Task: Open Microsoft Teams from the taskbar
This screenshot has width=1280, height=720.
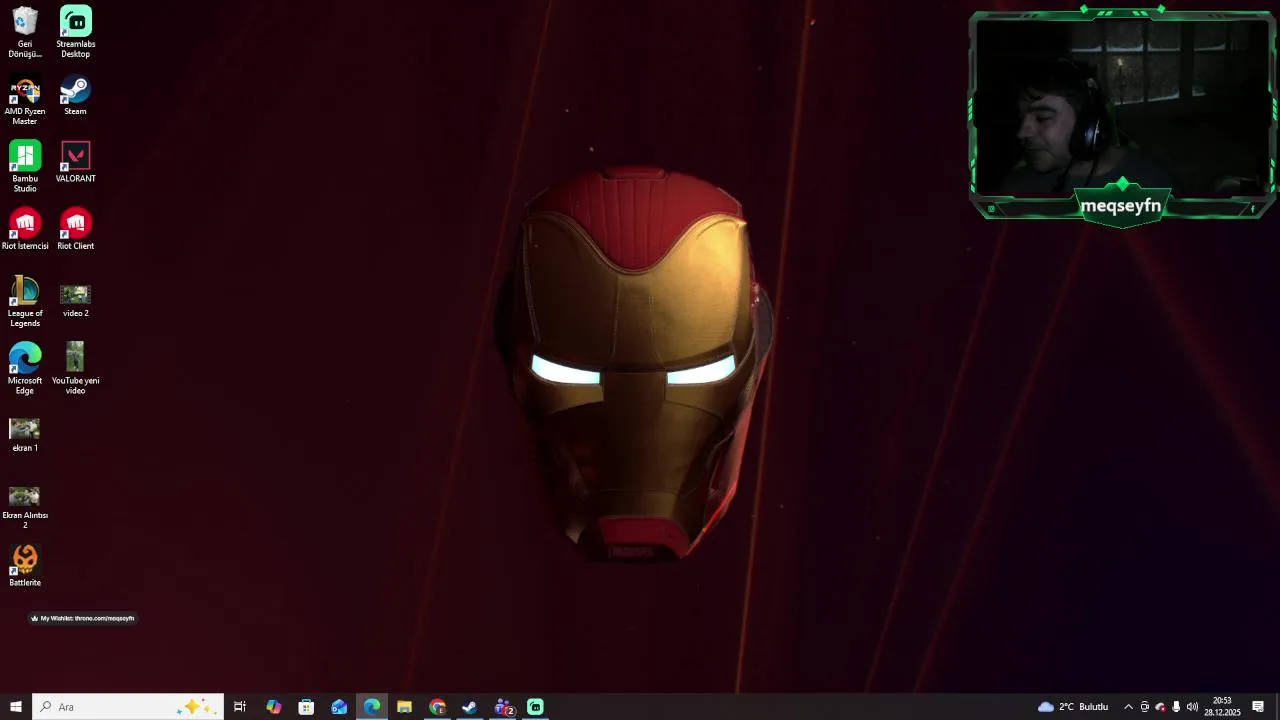Action: click(503, 707)
